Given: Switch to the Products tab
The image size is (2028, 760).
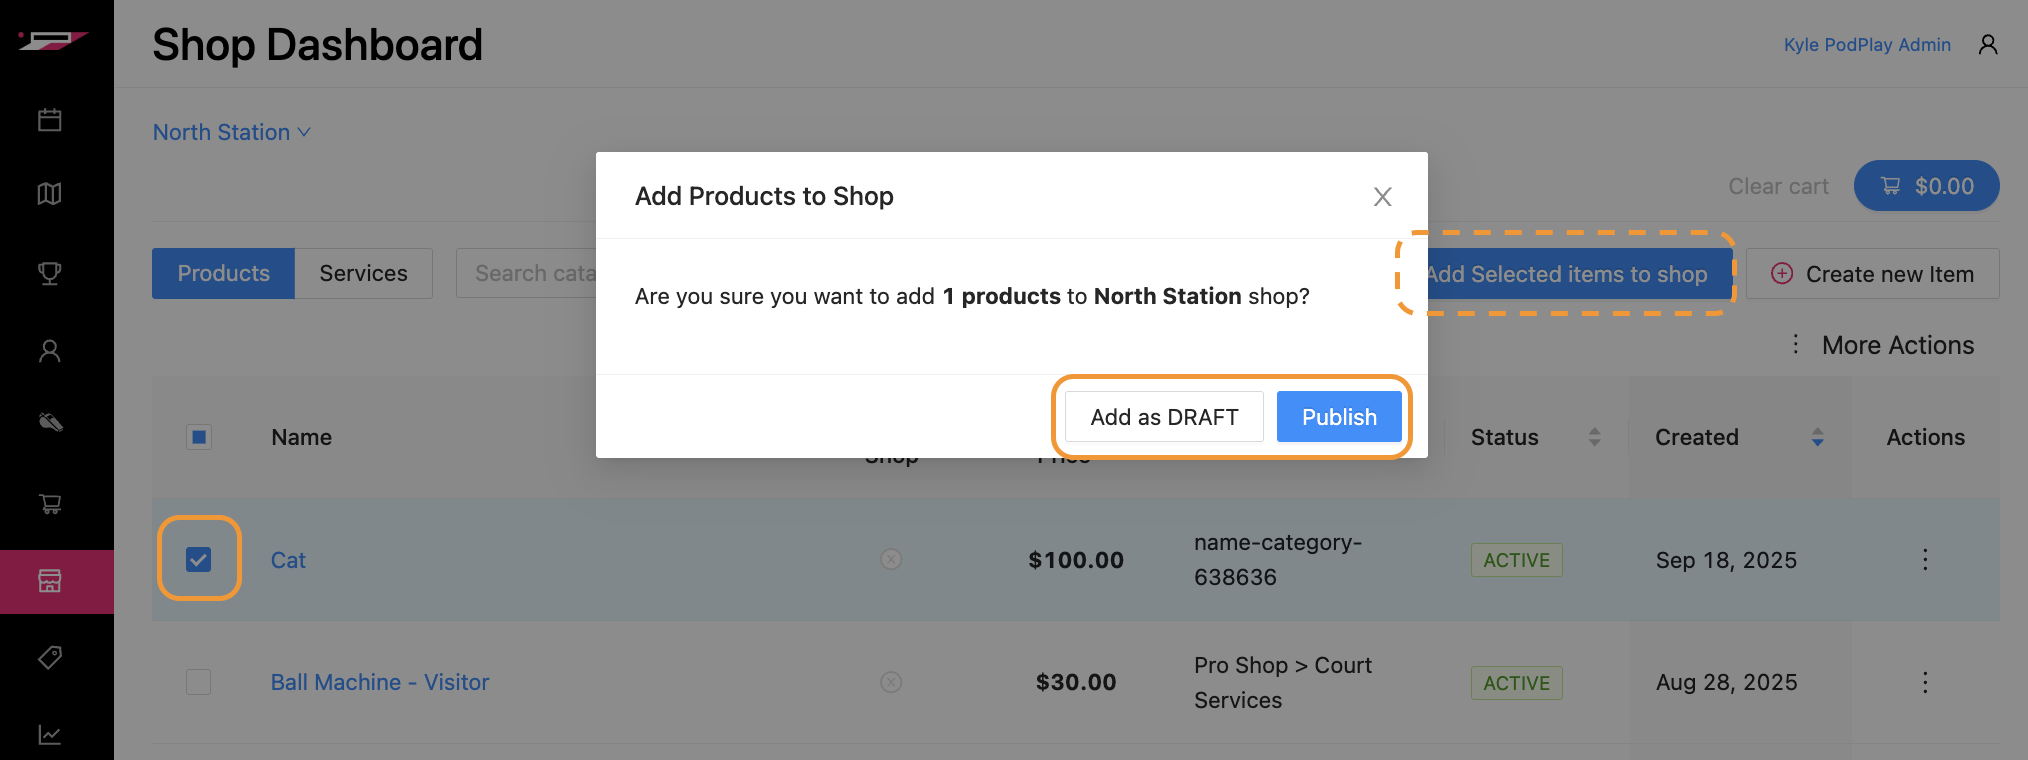Looking at the screenshot, I should click(223, 274).
